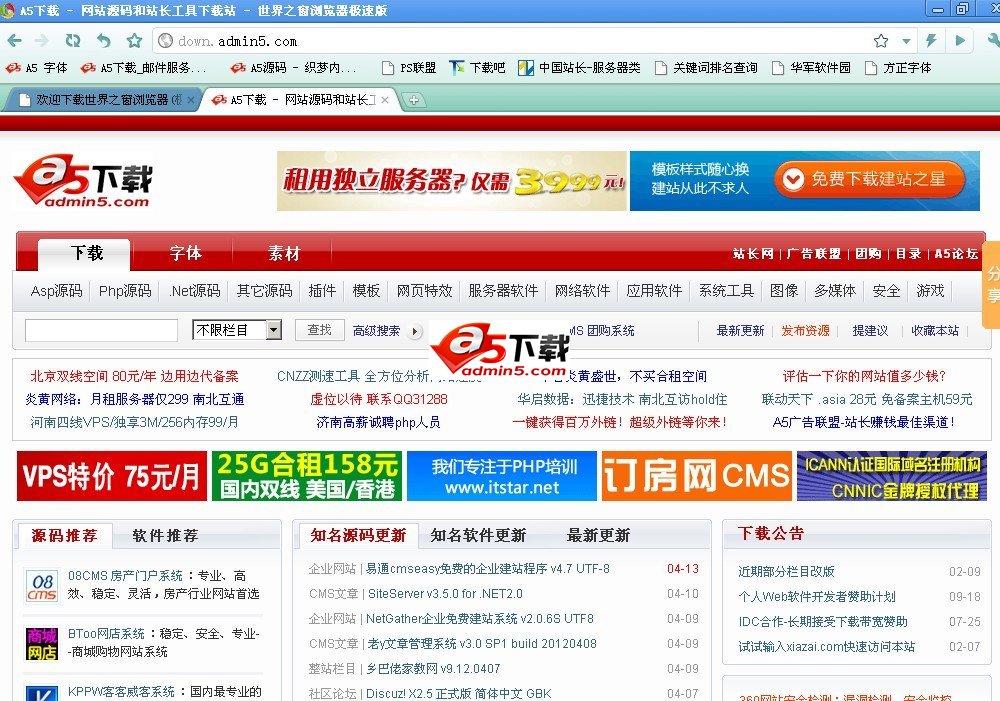Open the 高级搜索 link

(376, 331)
